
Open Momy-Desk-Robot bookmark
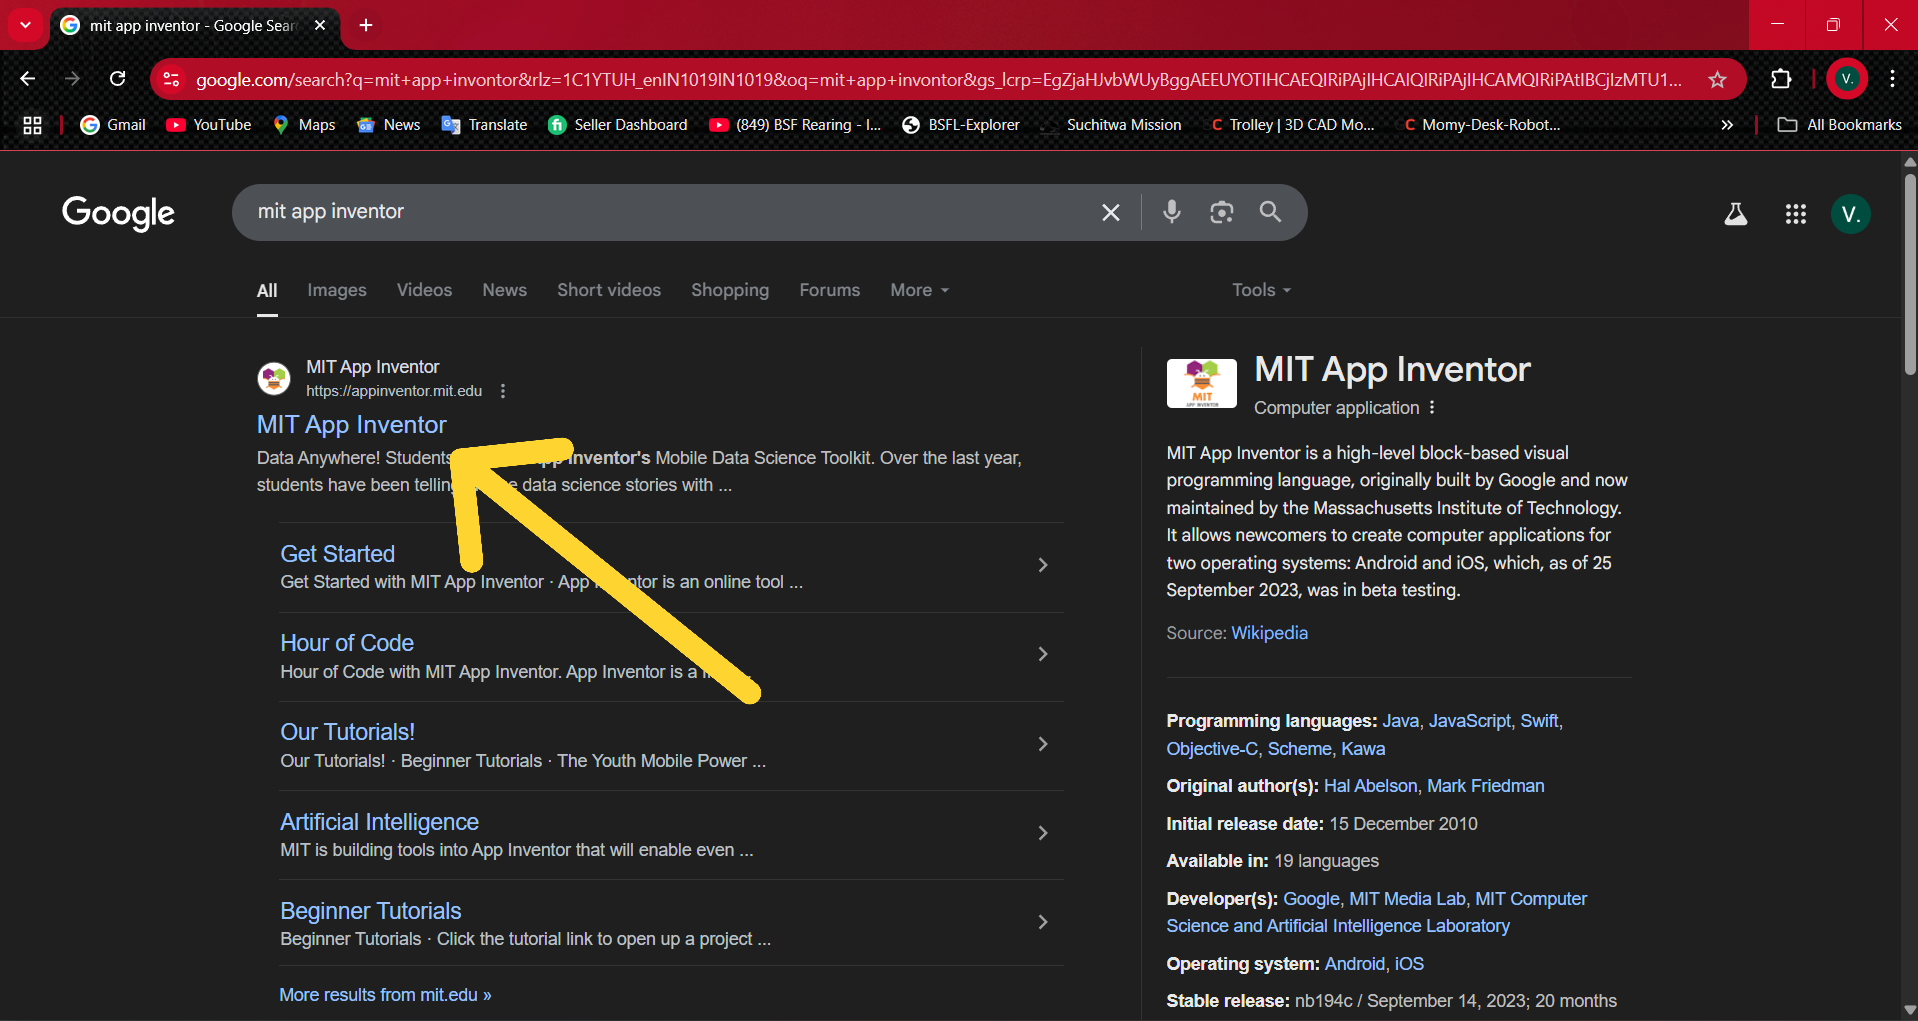tap(1482, 125)
